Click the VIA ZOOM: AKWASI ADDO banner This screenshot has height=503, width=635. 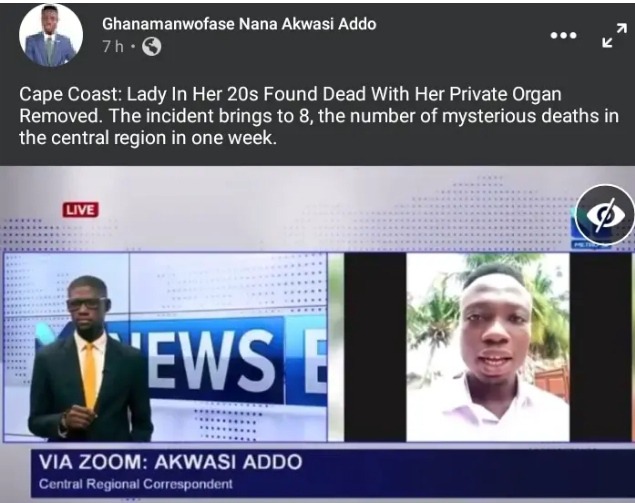click(170, 462)
